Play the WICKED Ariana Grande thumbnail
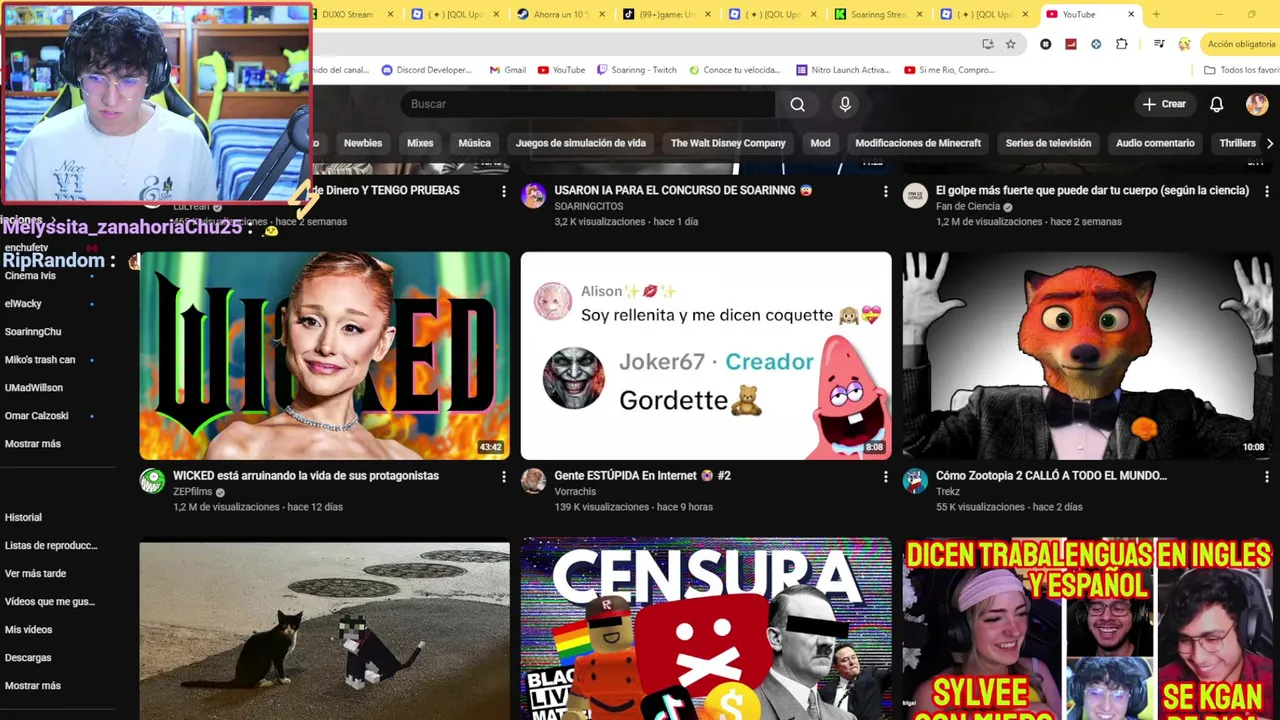 tap(324, 356)
